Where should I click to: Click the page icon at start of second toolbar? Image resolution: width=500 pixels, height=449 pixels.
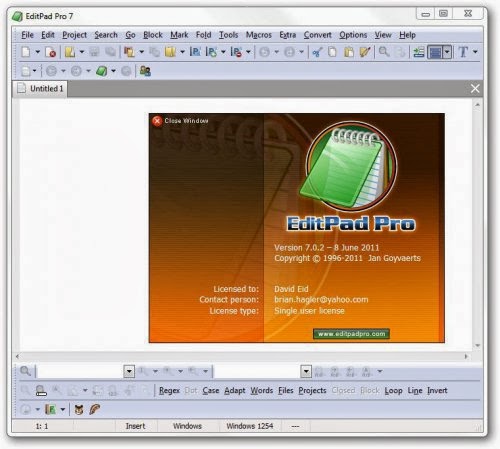point(26,71)
